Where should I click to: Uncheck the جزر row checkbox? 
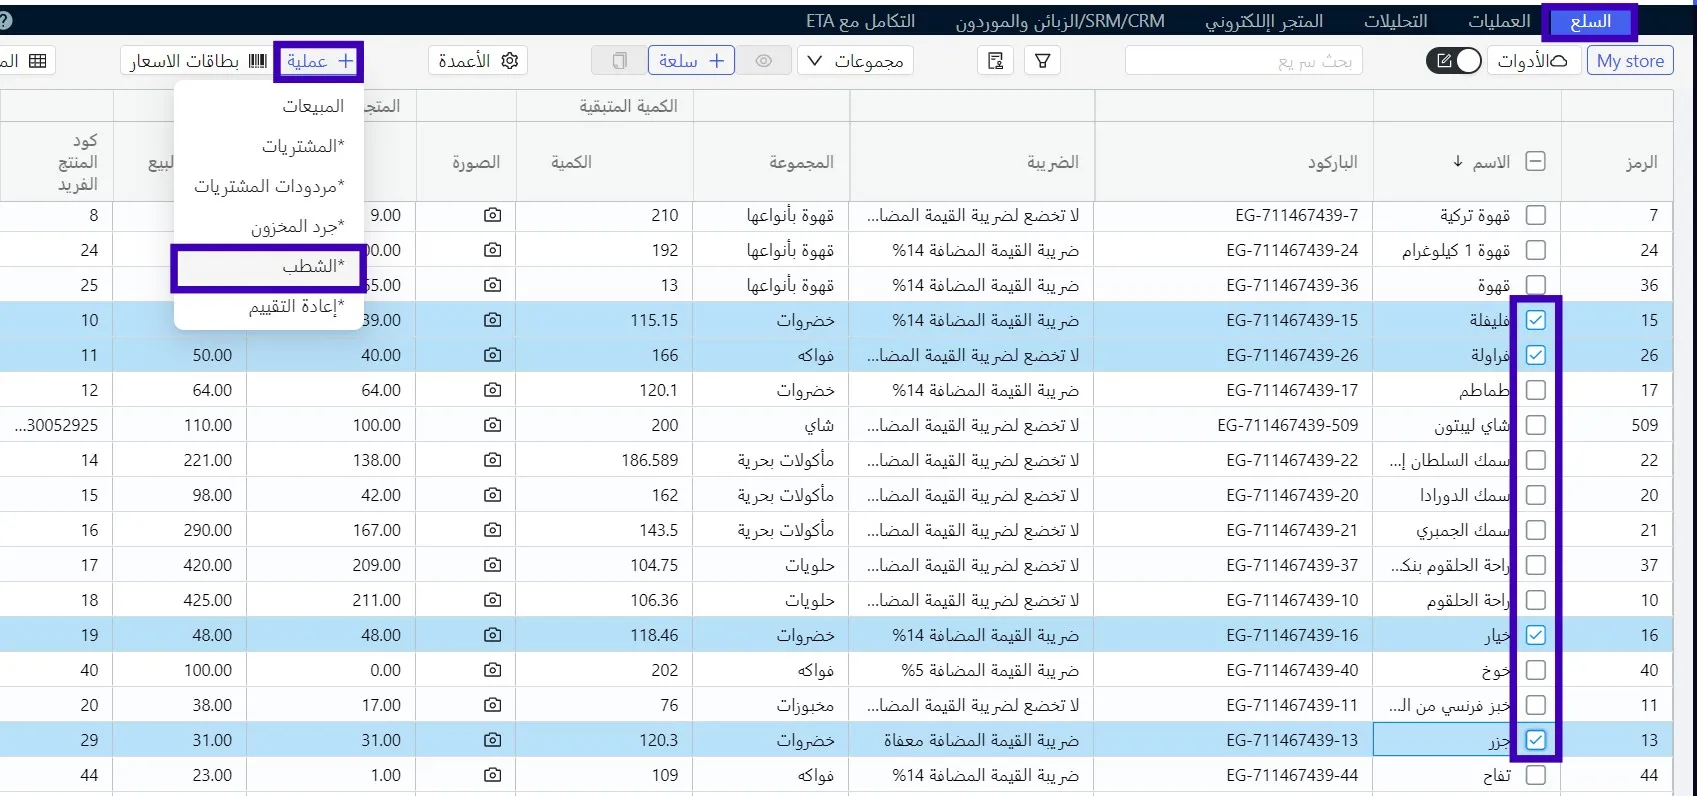click(x=1536, y=740)
